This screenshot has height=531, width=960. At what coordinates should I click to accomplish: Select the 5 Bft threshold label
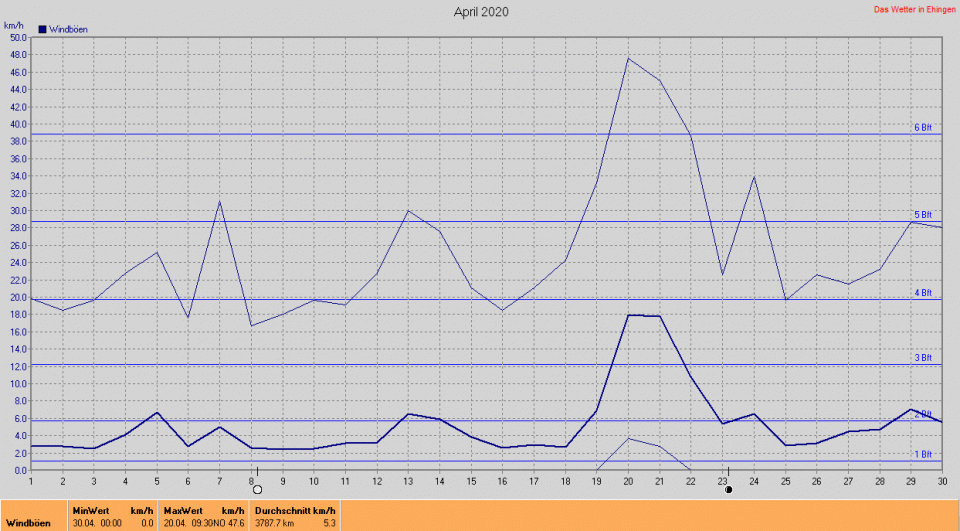coord(922,215)
